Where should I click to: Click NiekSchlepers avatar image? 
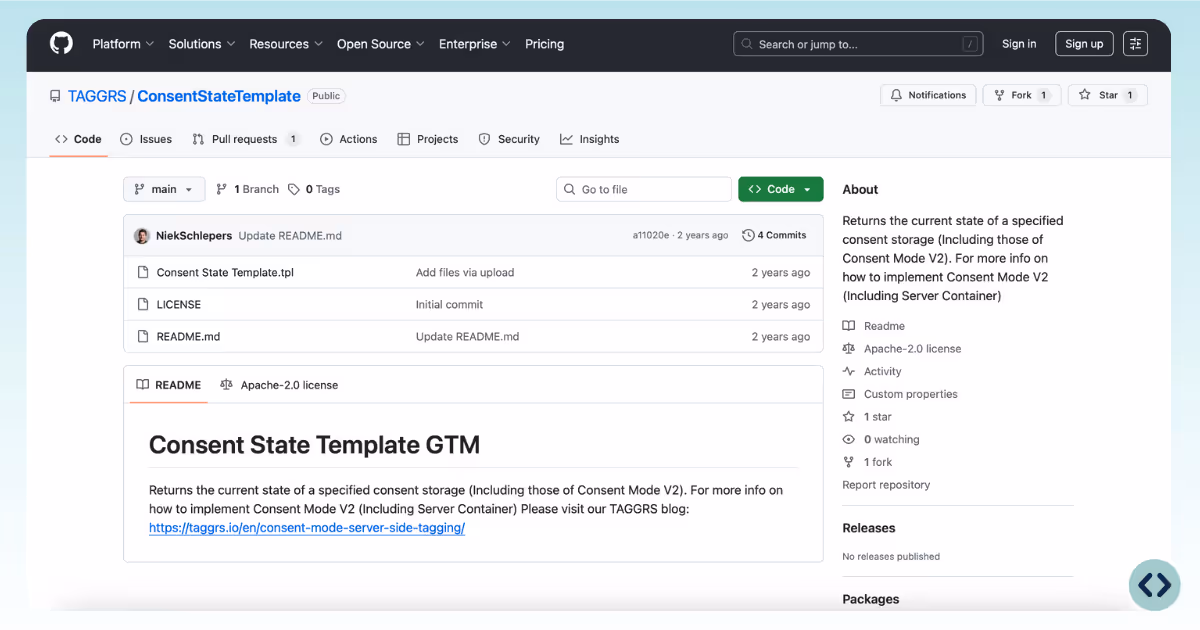pos(142,236)
